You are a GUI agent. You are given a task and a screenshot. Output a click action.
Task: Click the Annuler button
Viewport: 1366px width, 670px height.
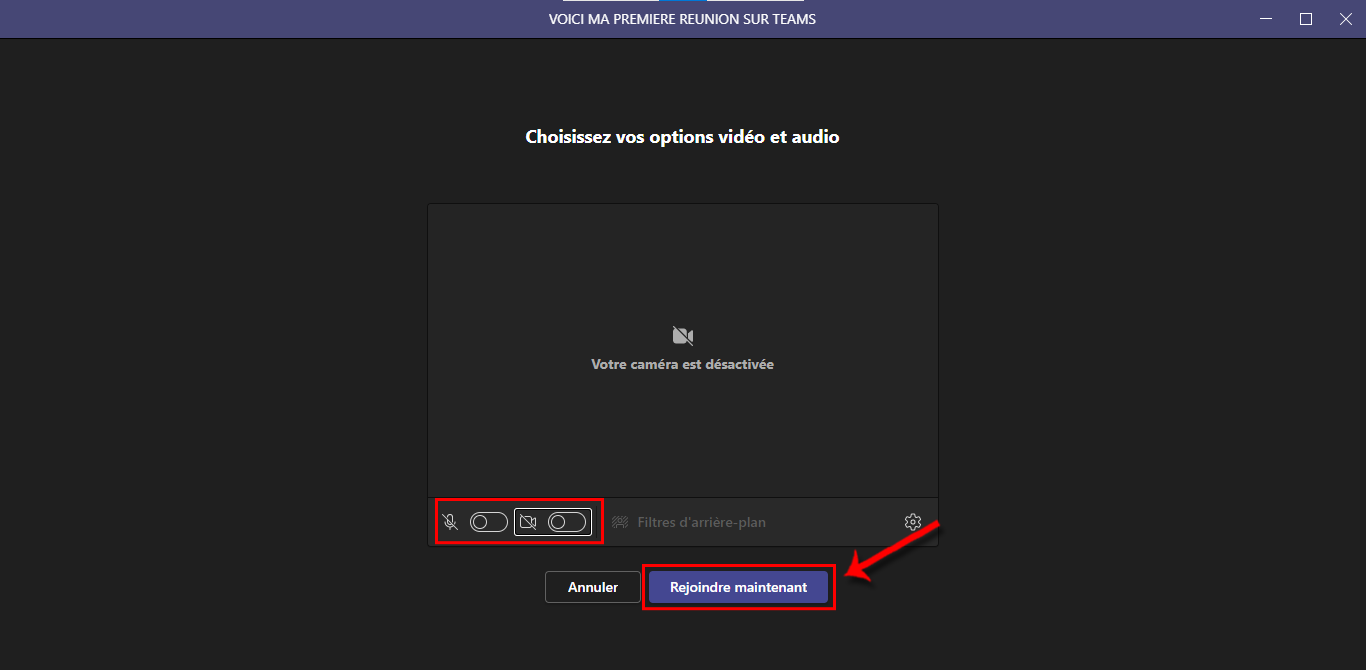(593, 587)
